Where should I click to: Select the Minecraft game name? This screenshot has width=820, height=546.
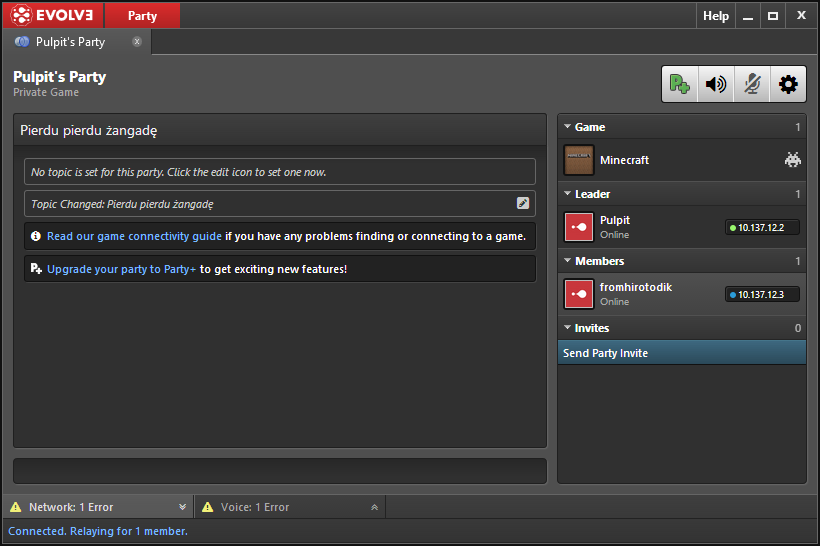point(624,160)
